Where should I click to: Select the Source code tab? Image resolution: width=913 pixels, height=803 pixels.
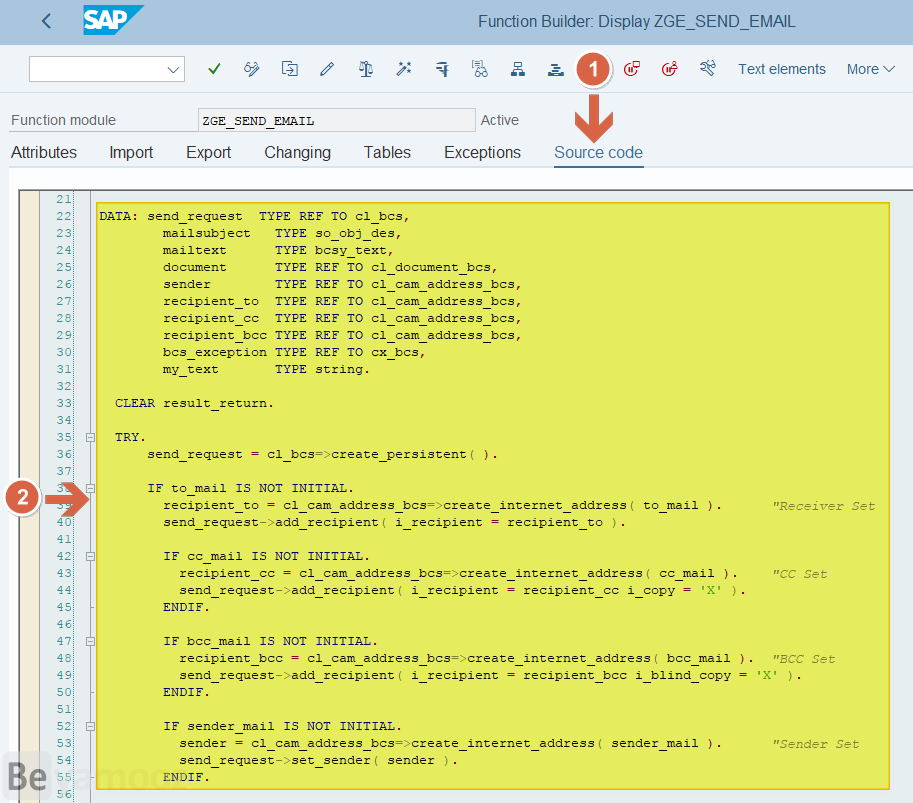click(x=598, y=153)
